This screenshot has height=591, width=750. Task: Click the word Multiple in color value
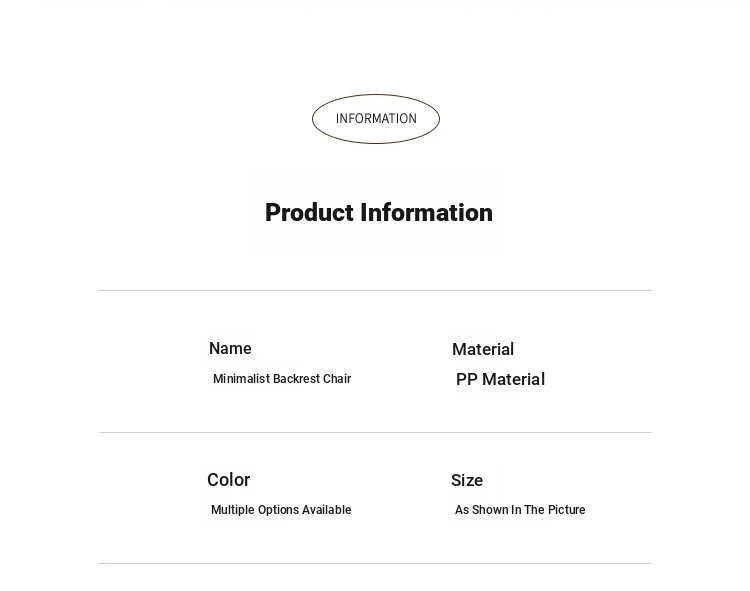233,510
